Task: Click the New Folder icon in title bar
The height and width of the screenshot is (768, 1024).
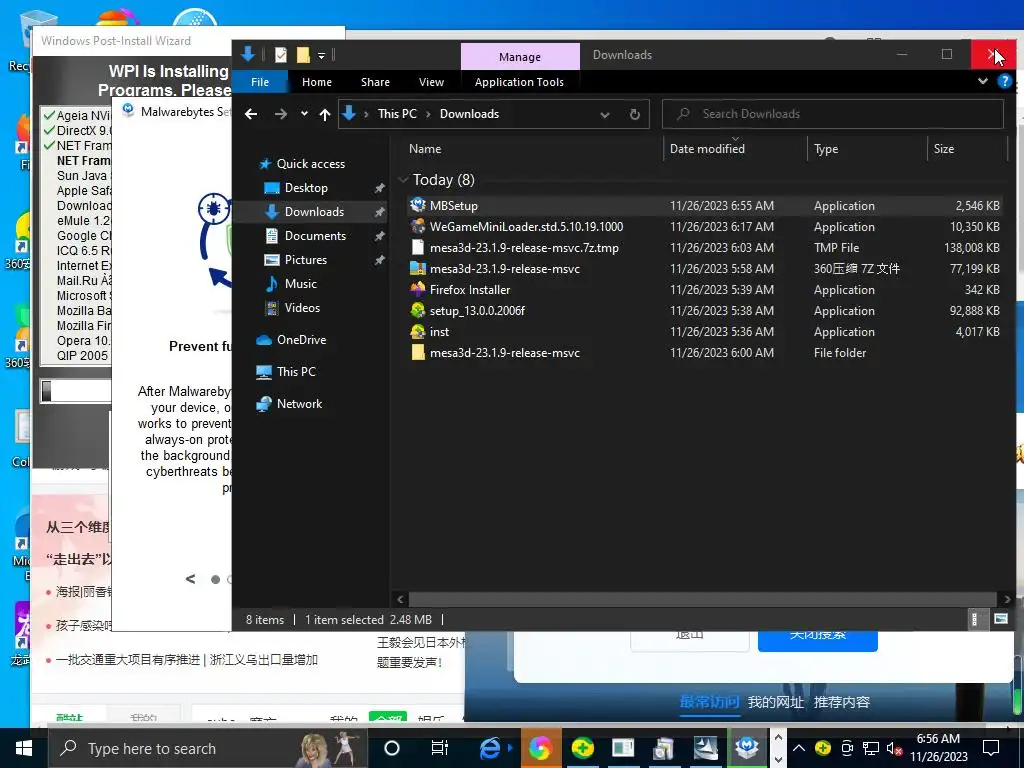Action: (x=303, y=55)
